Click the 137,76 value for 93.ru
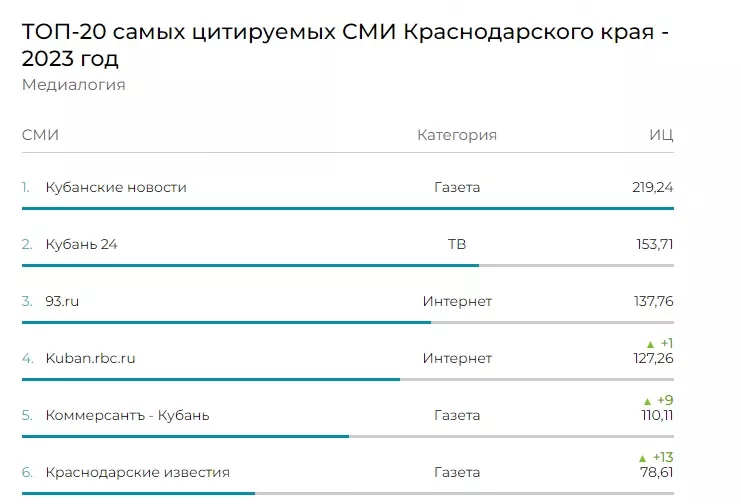741x504 pixels. (653, 301)
